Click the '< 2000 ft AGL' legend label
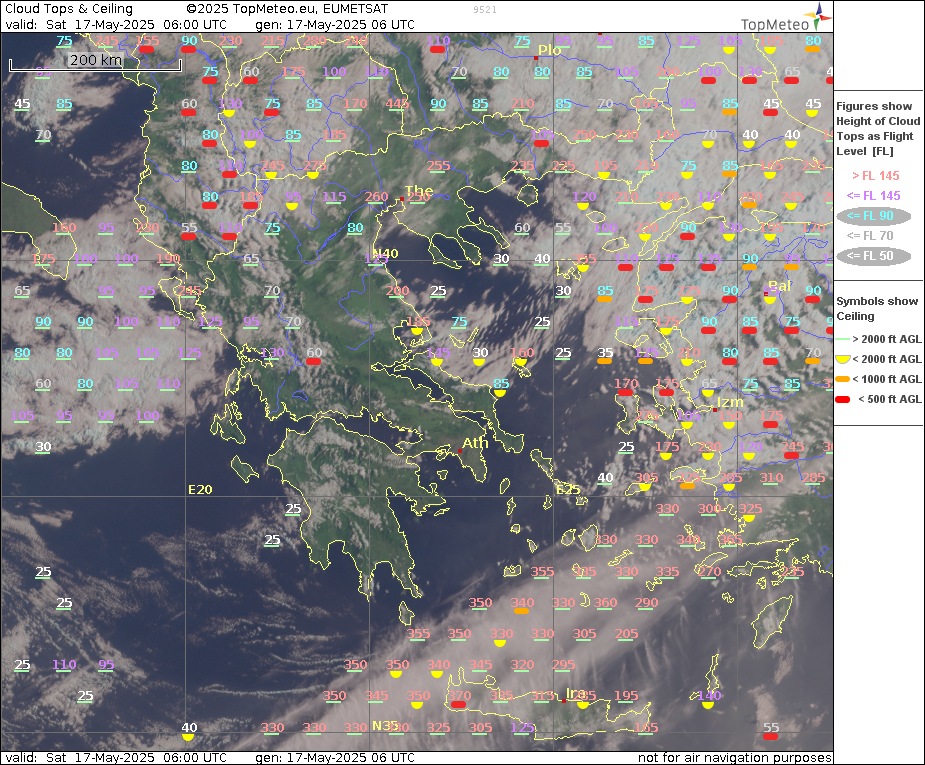 [887, 359]
